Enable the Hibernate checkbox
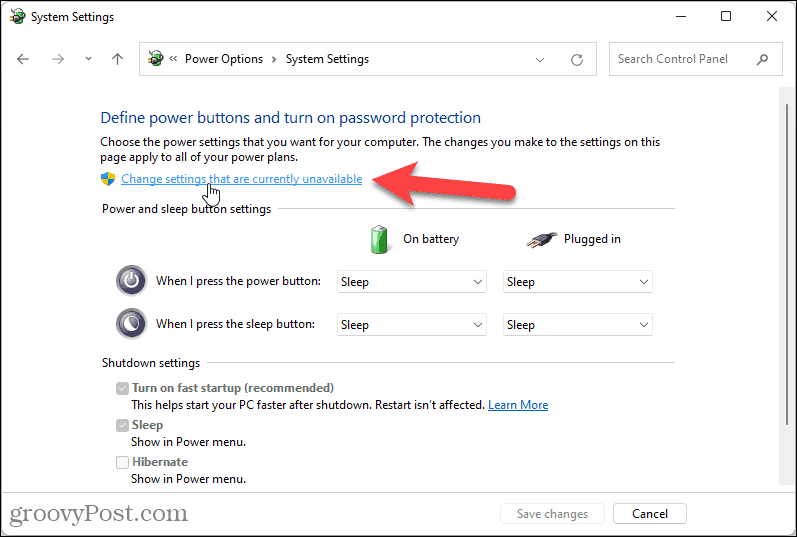Screen dimensions: 797x537 tap(122, 462)
